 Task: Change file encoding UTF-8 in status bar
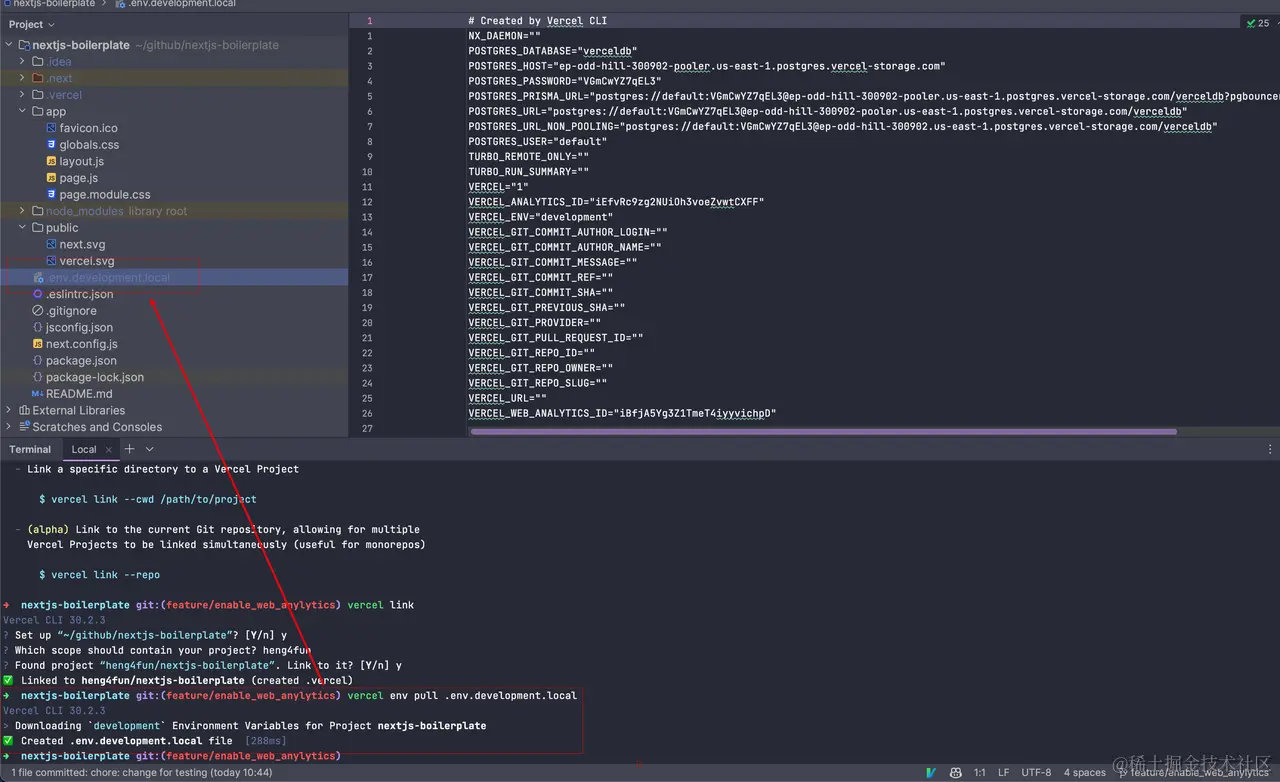[x=1036, y=772]
